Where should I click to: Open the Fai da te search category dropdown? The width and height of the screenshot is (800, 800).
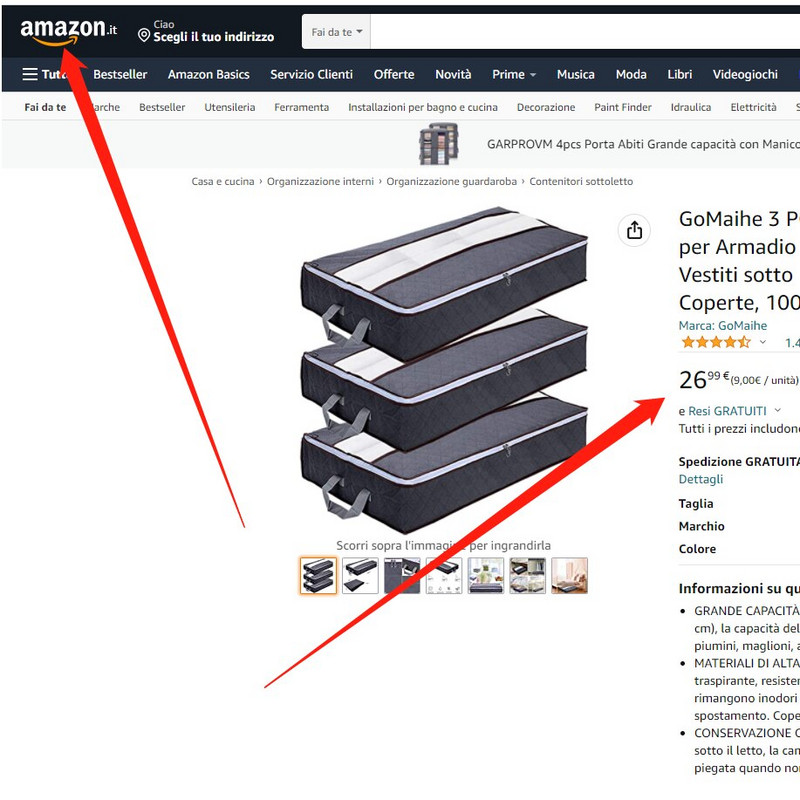point(337,32)
